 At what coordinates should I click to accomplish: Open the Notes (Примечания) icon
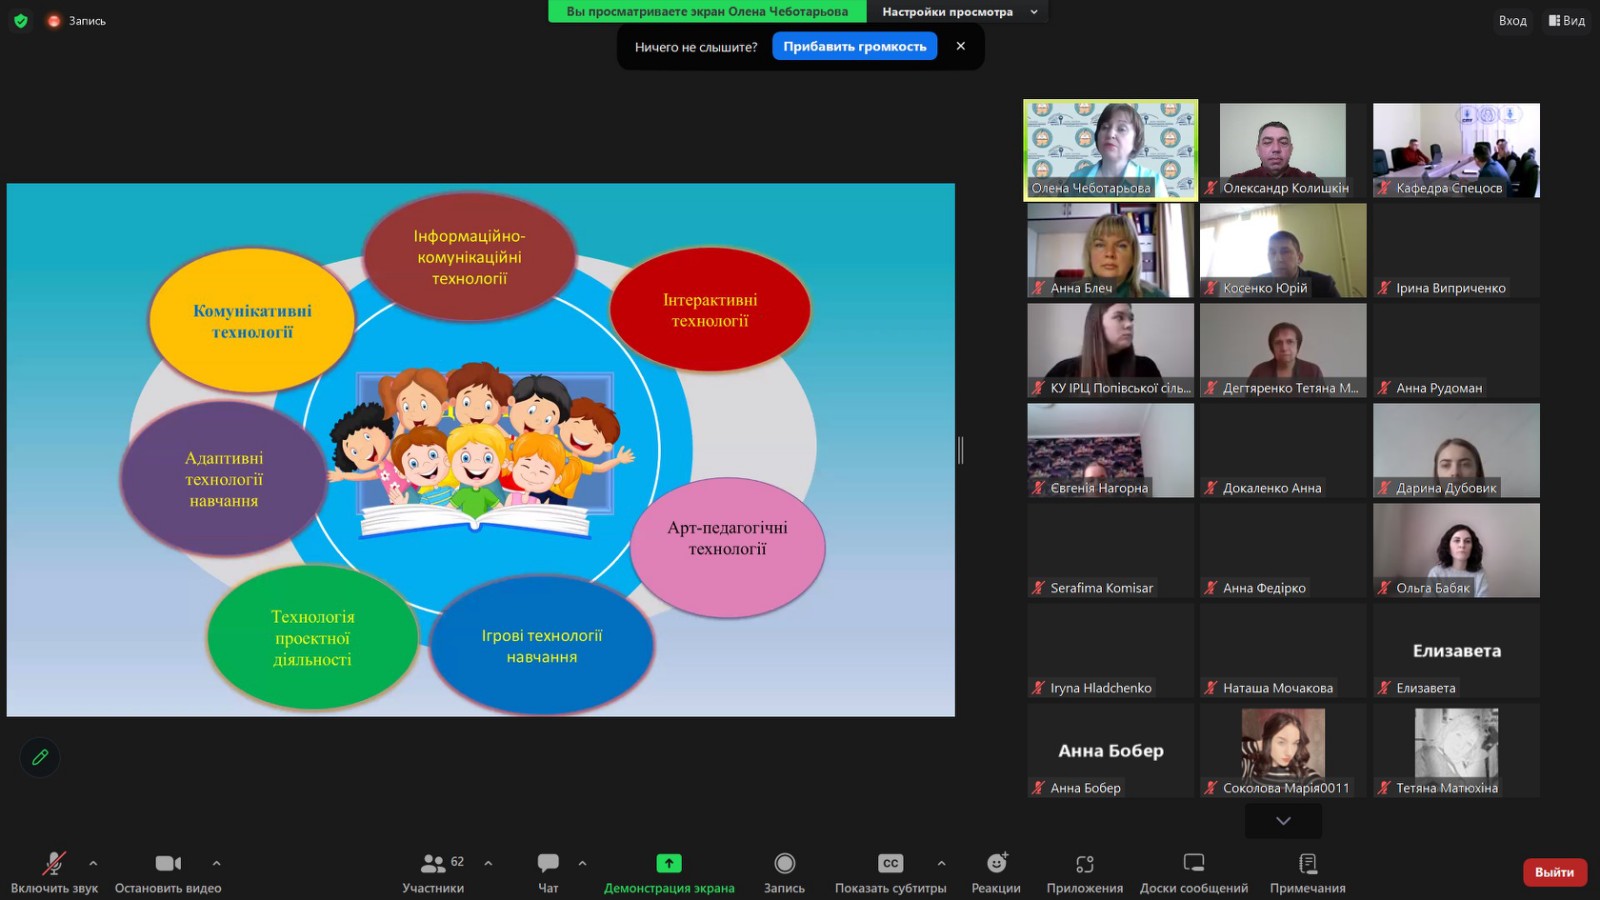coord(1307,863)
